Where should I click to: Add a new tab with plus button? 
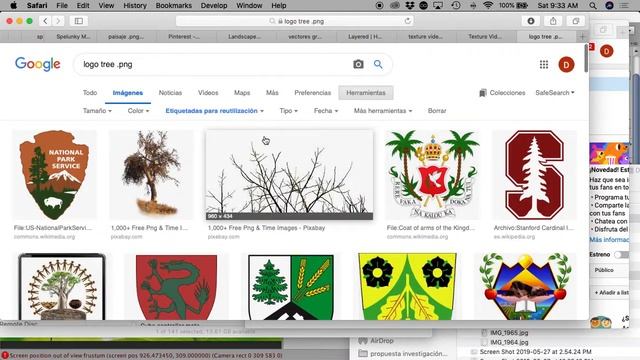pos(582,36)
